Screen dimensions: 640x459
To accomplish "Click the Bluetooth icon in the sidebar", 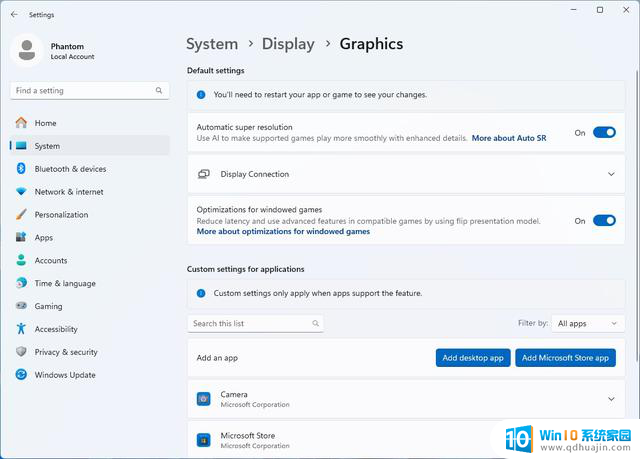I will (x=21, y=168).
